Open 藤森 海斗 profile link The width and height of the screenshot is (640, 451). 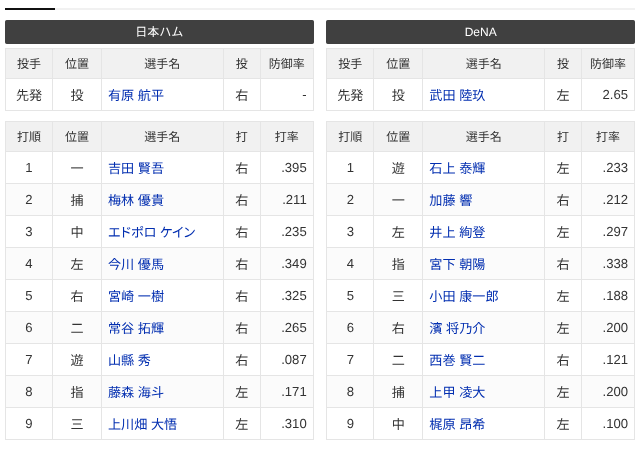pos(136,392)
